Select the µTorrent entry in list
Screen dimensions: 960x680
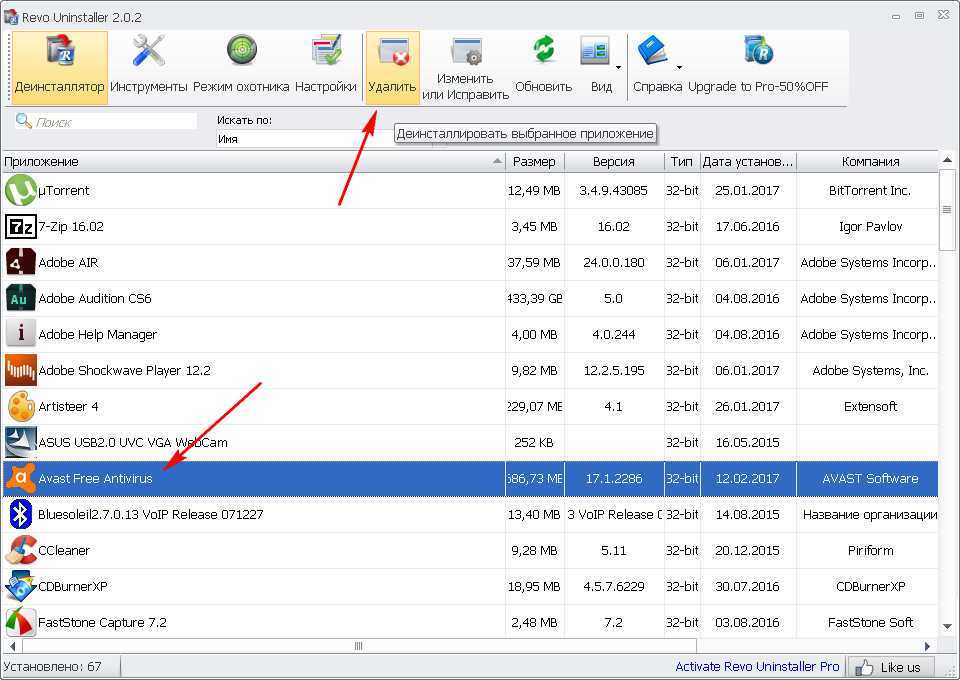64,190
